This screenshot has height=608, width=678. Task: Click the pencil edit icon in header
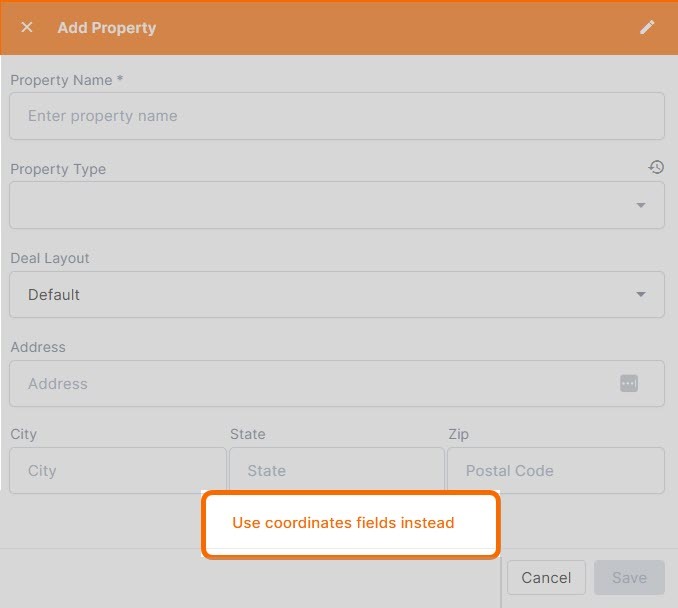[647, 27]
